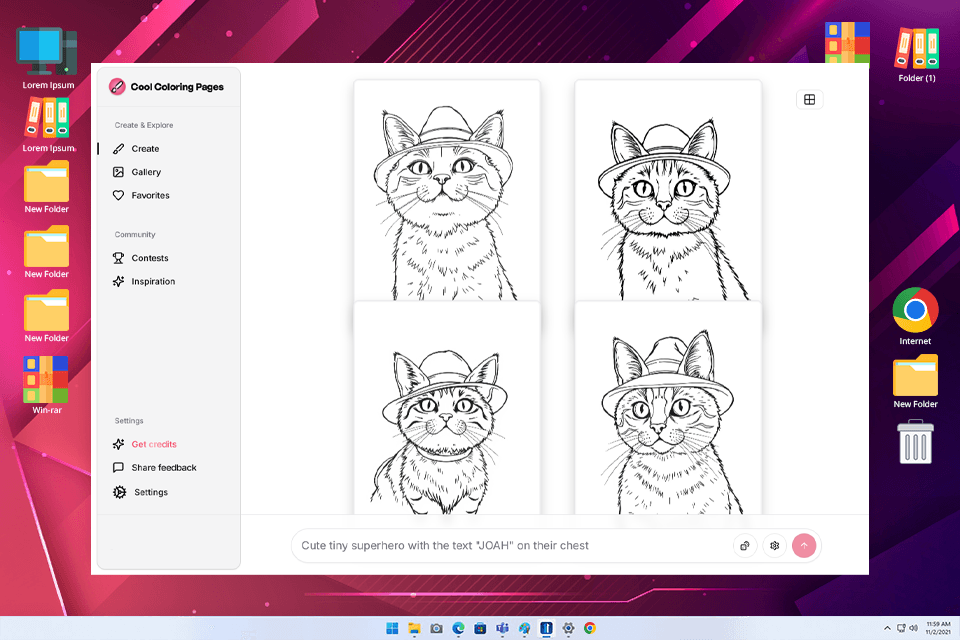
Task: Select the Lorem Ipsum computer desktop icon
Action: [48, 58]
